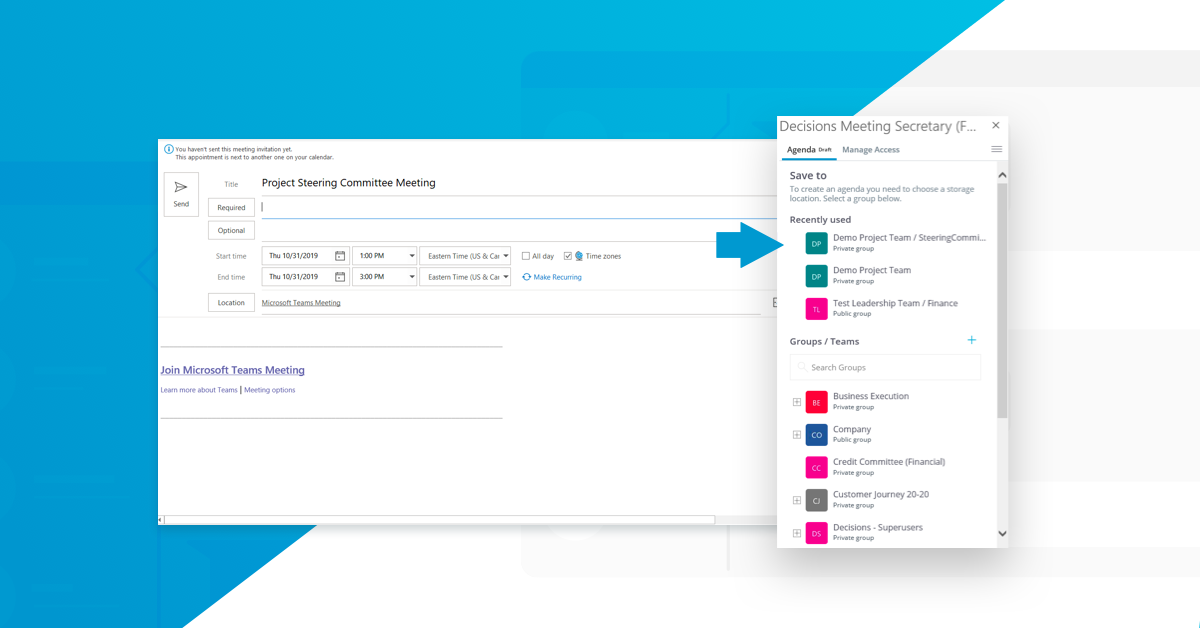Click the TL avatar icon
The image size is (1200, 628).
816,308
